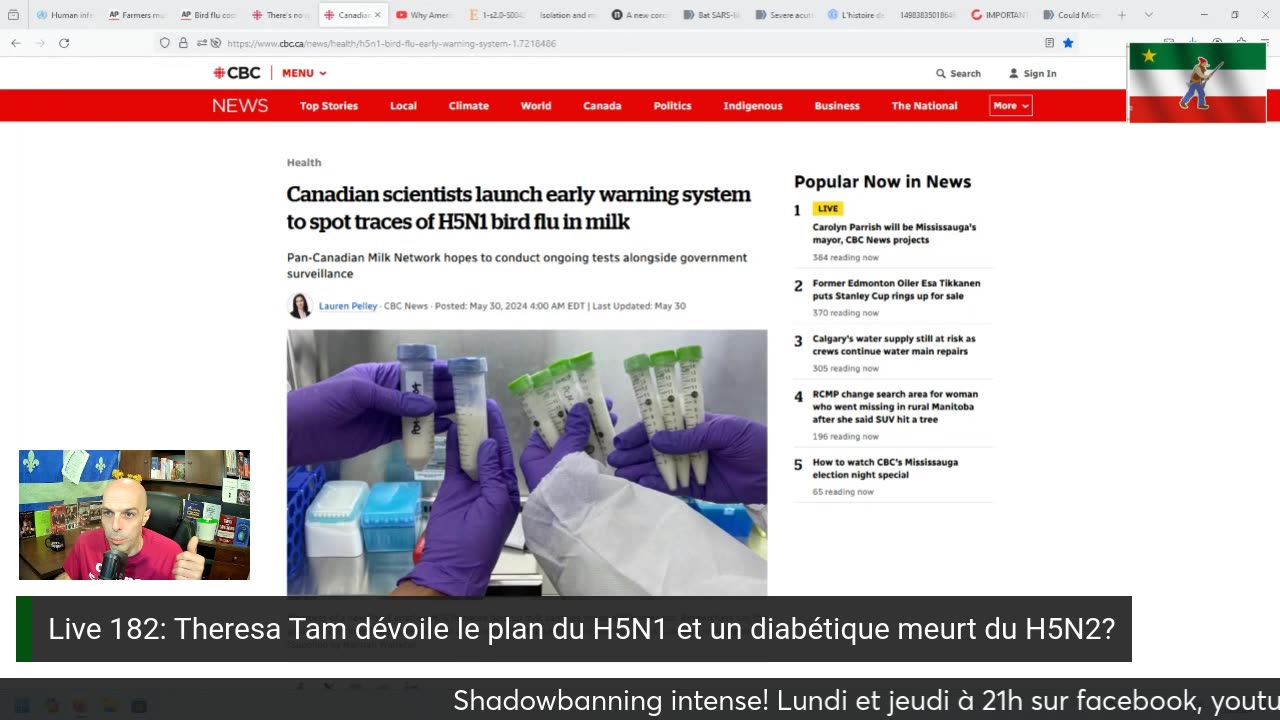The height and width of the screenshot is (720, 1280).
Task: Click the article headline about H5N1 in milk
Action: coord(518,208)
